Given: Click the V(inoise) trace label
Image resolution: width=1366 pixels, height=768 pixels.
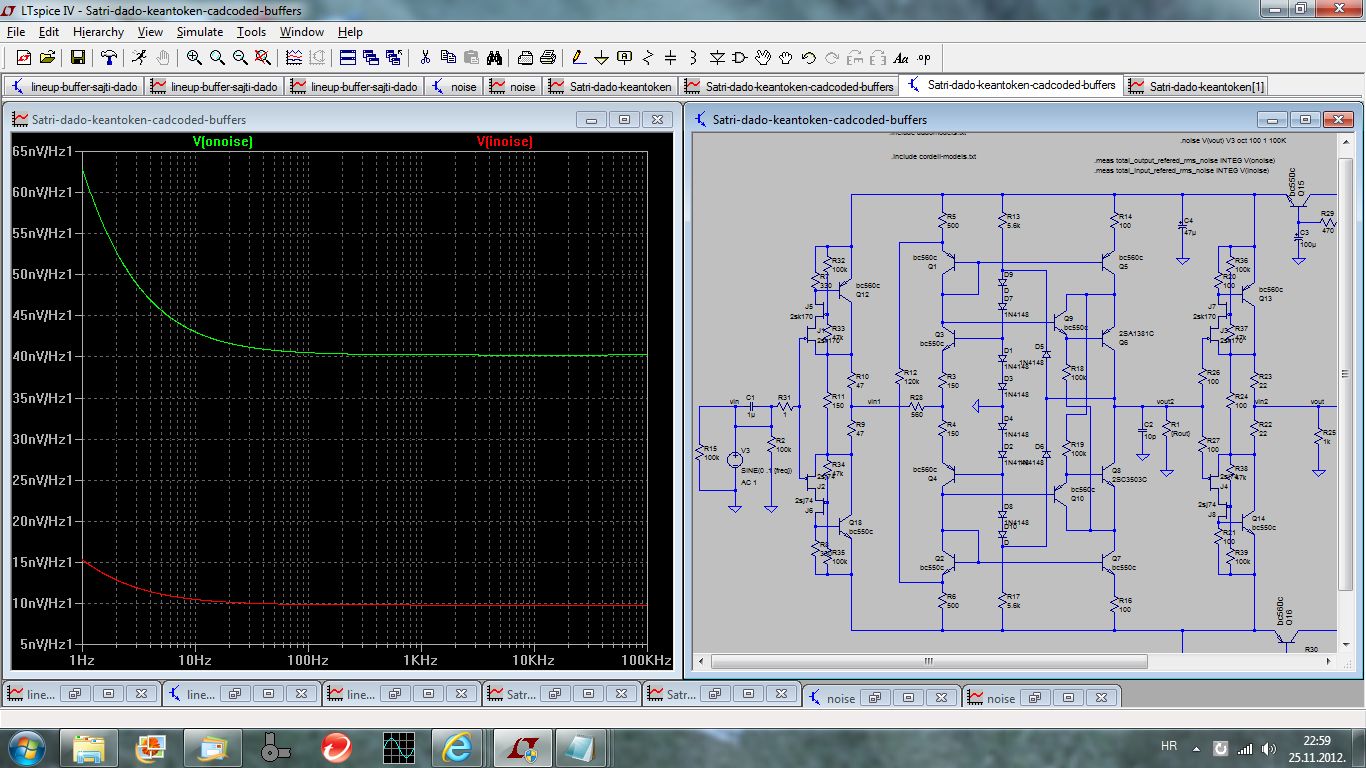Looking at the screenshot, I should 505,142.
